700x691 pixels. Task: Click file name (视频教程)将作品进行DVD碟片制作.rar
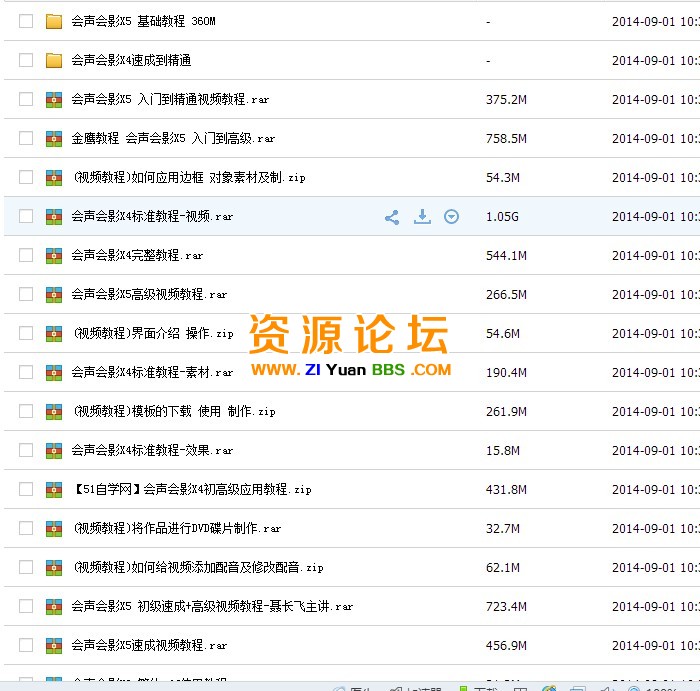177,529
